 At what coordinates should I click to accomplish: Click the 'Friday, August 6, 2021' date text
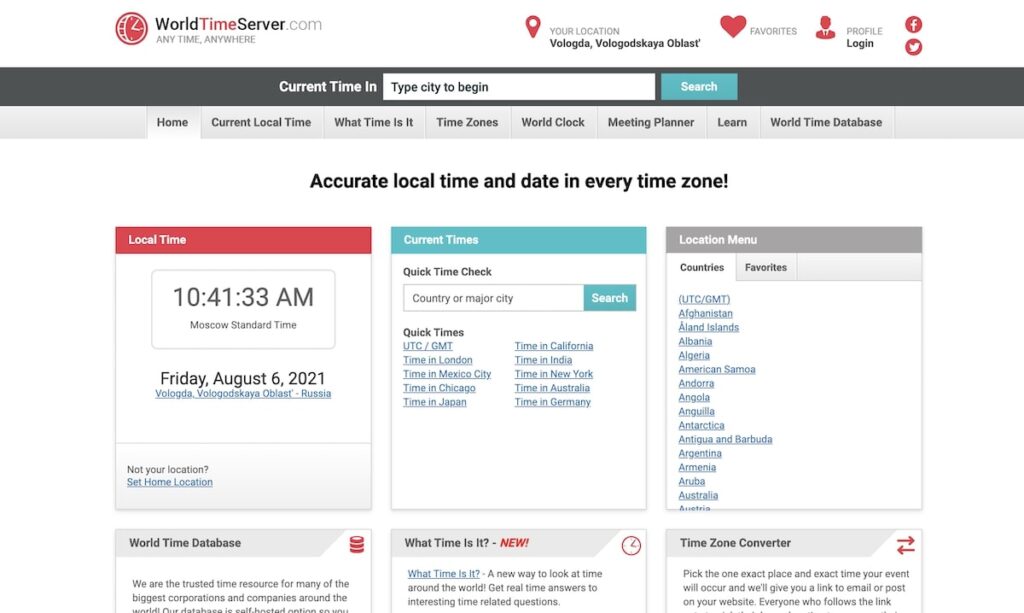[x=243, y=379]
